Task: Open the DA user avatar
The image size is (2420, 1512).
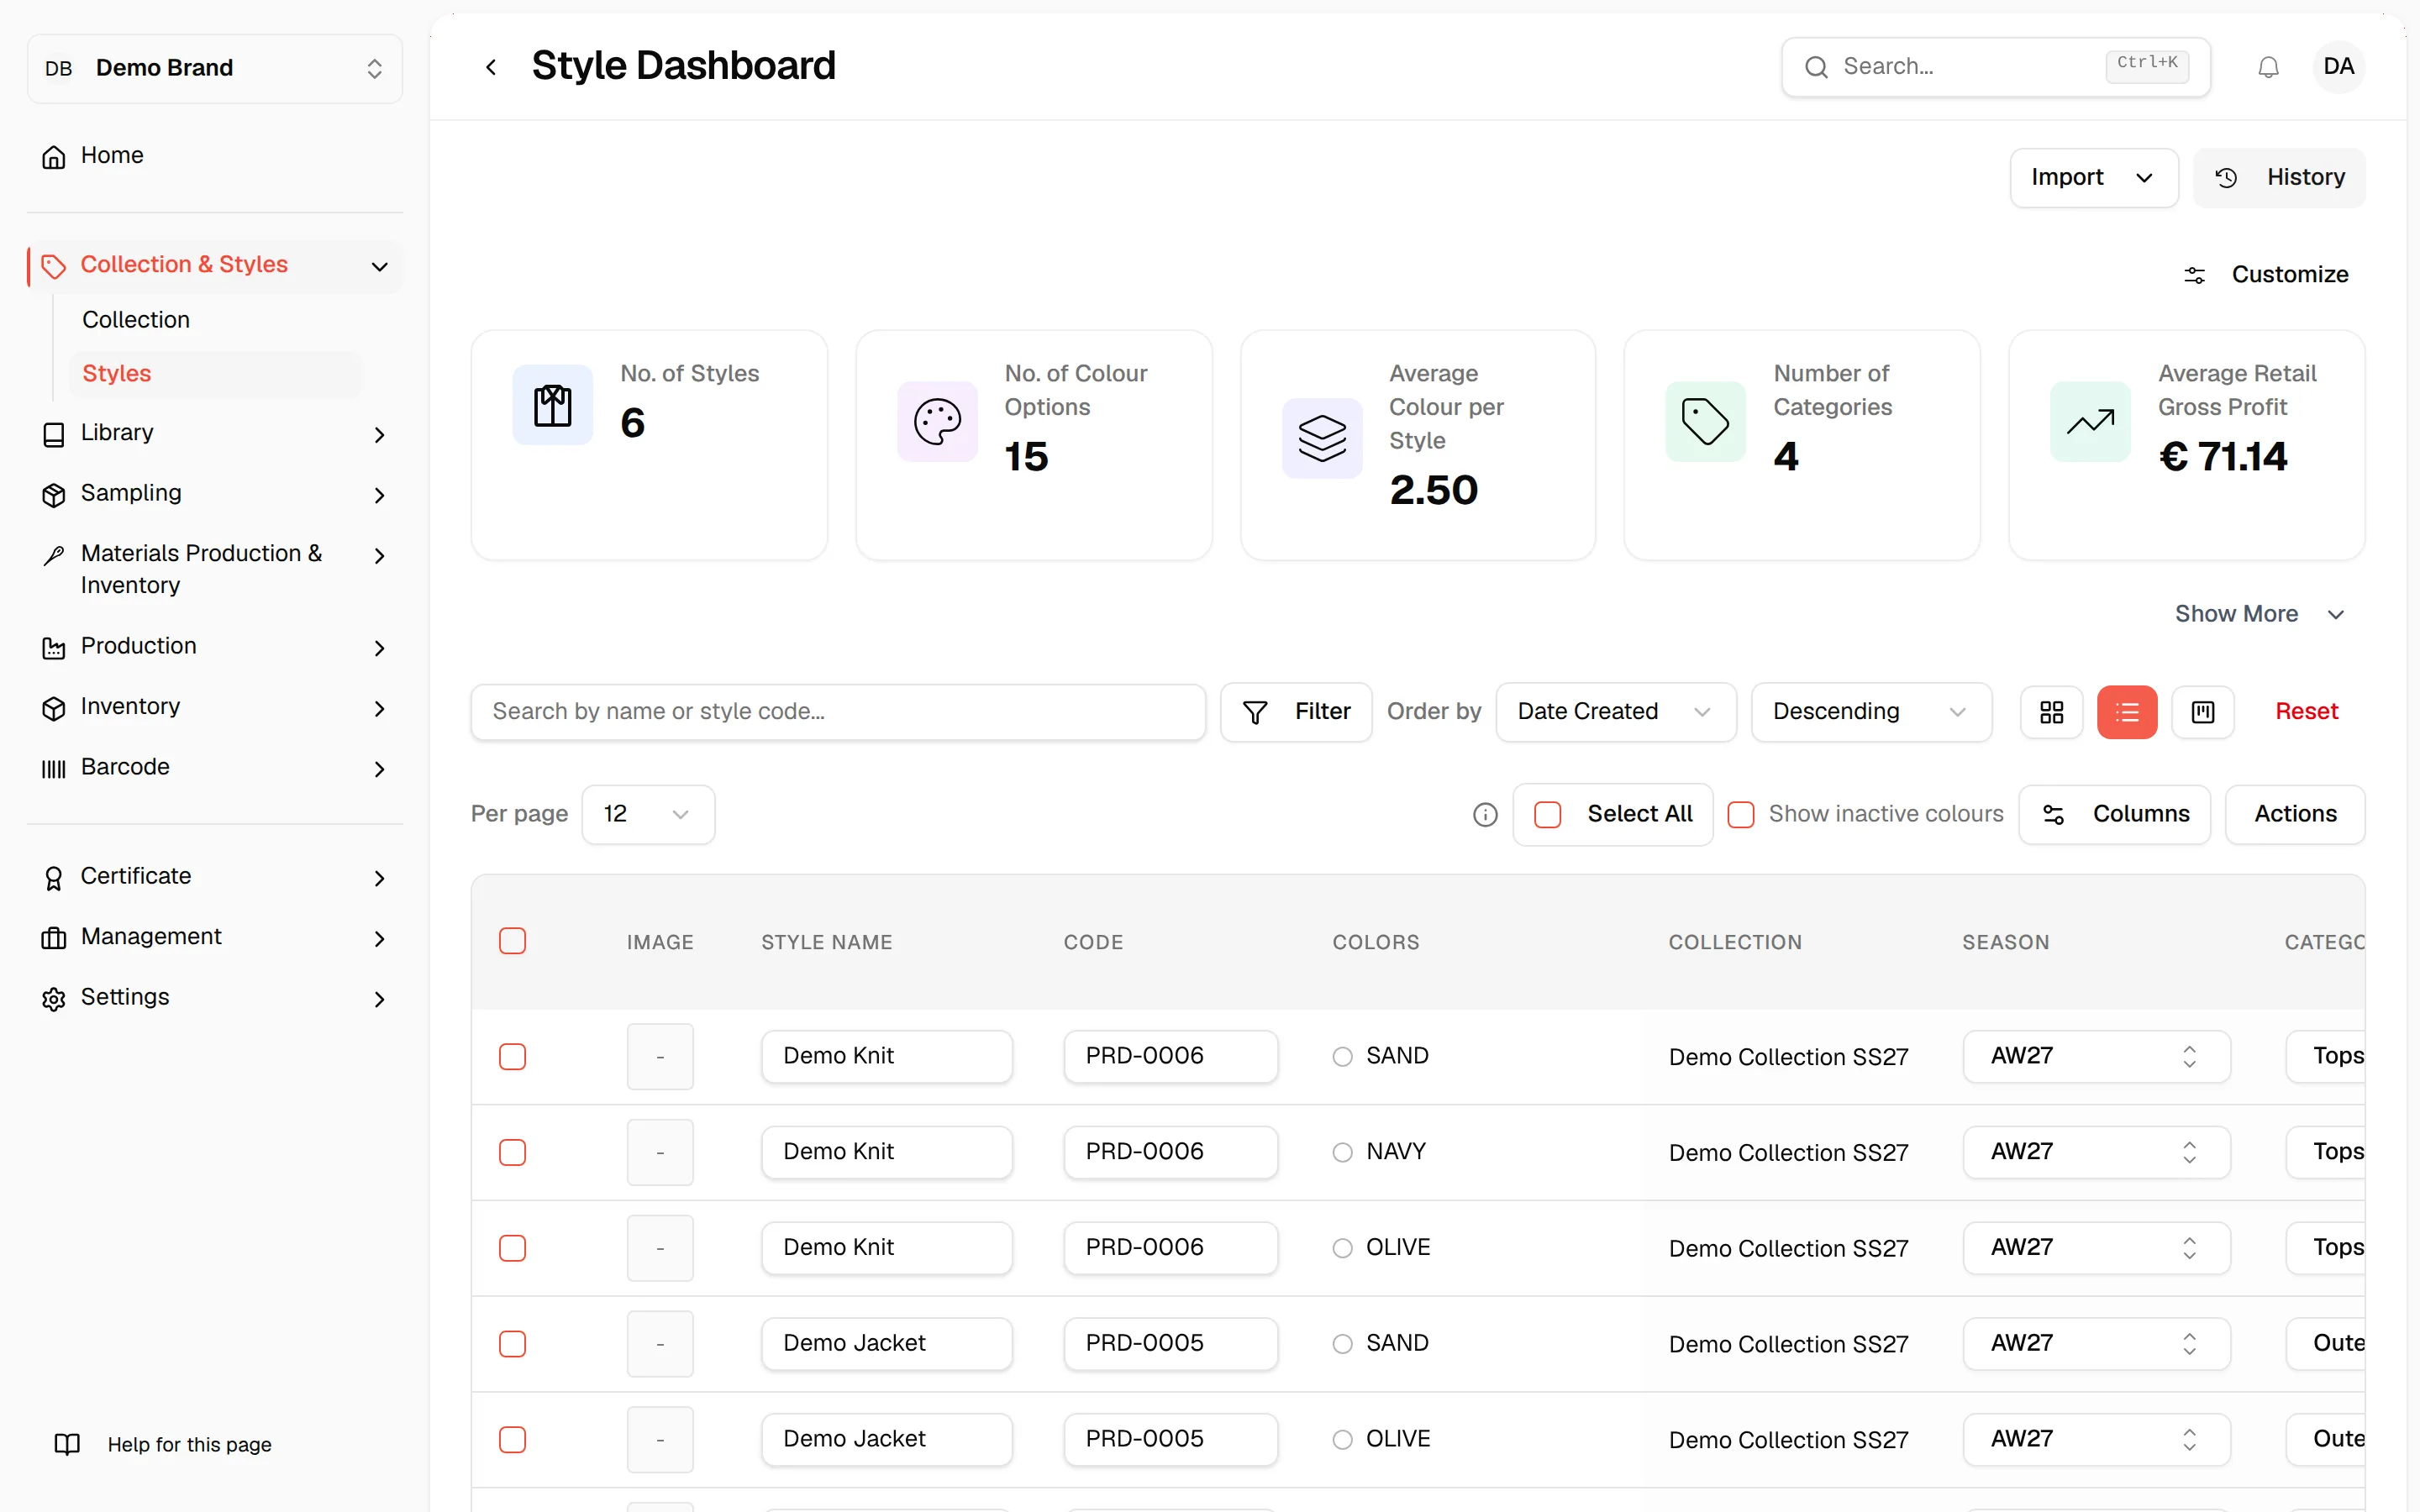Action: [2338, 67]
